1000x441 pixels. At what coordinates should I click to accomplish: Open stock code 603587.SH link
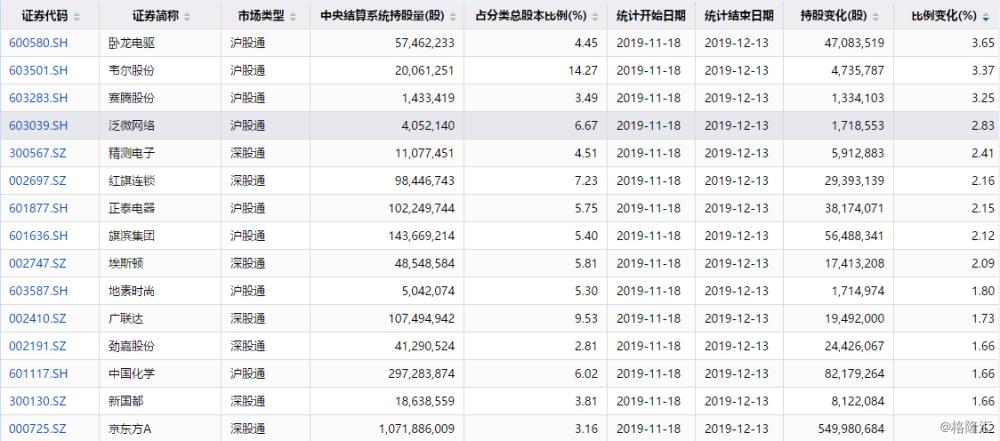click(x=38, y=291)
